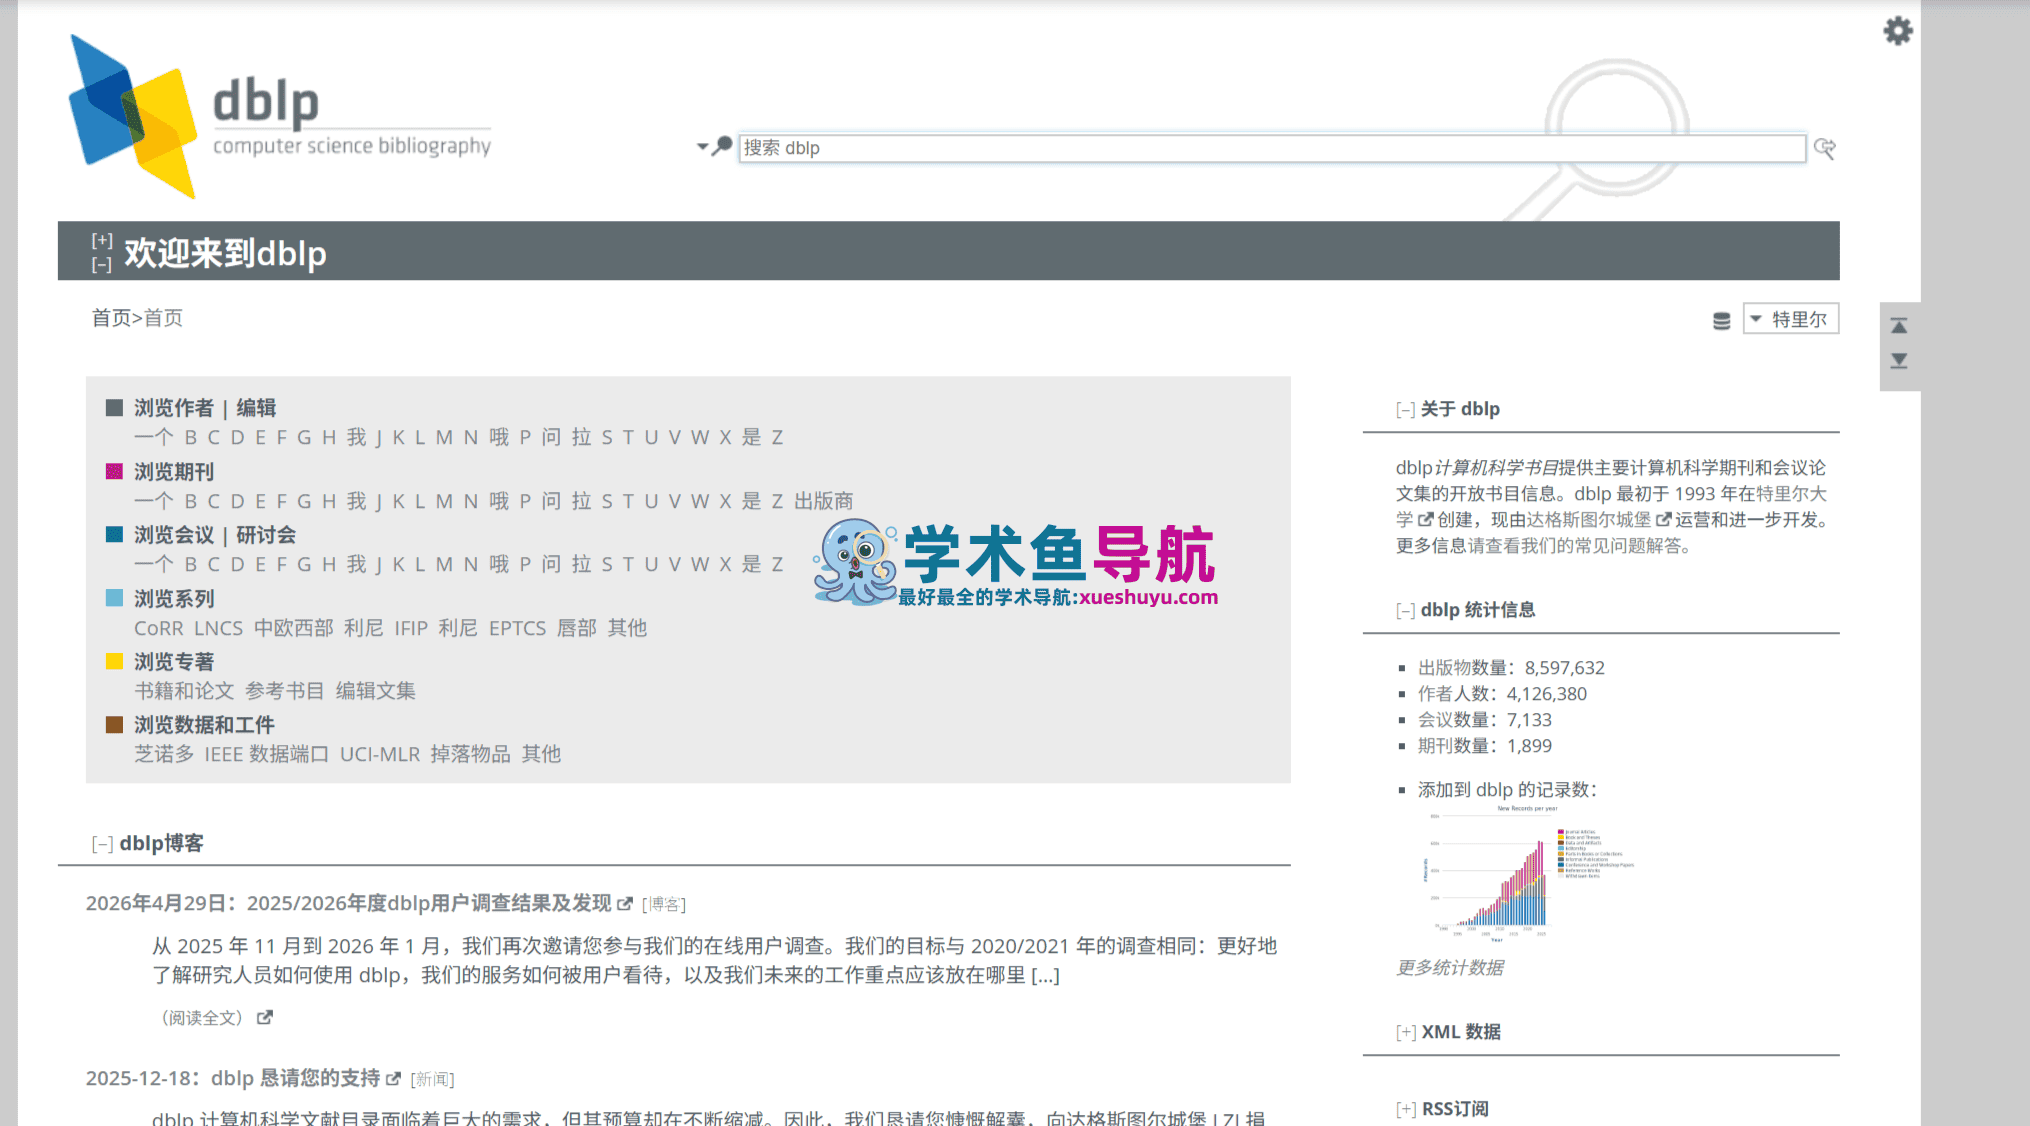The image size is (2030, 1126).
Task: Open the 2025/2026年度dblp用户调查结果及发现 post
Action: point(429,903)
